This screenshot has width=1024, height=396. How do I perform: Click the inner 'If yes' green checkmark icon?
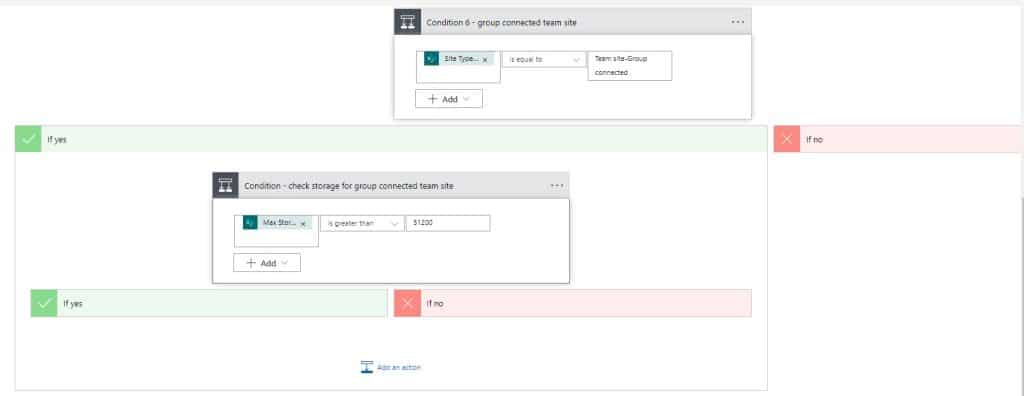point(44,303)
